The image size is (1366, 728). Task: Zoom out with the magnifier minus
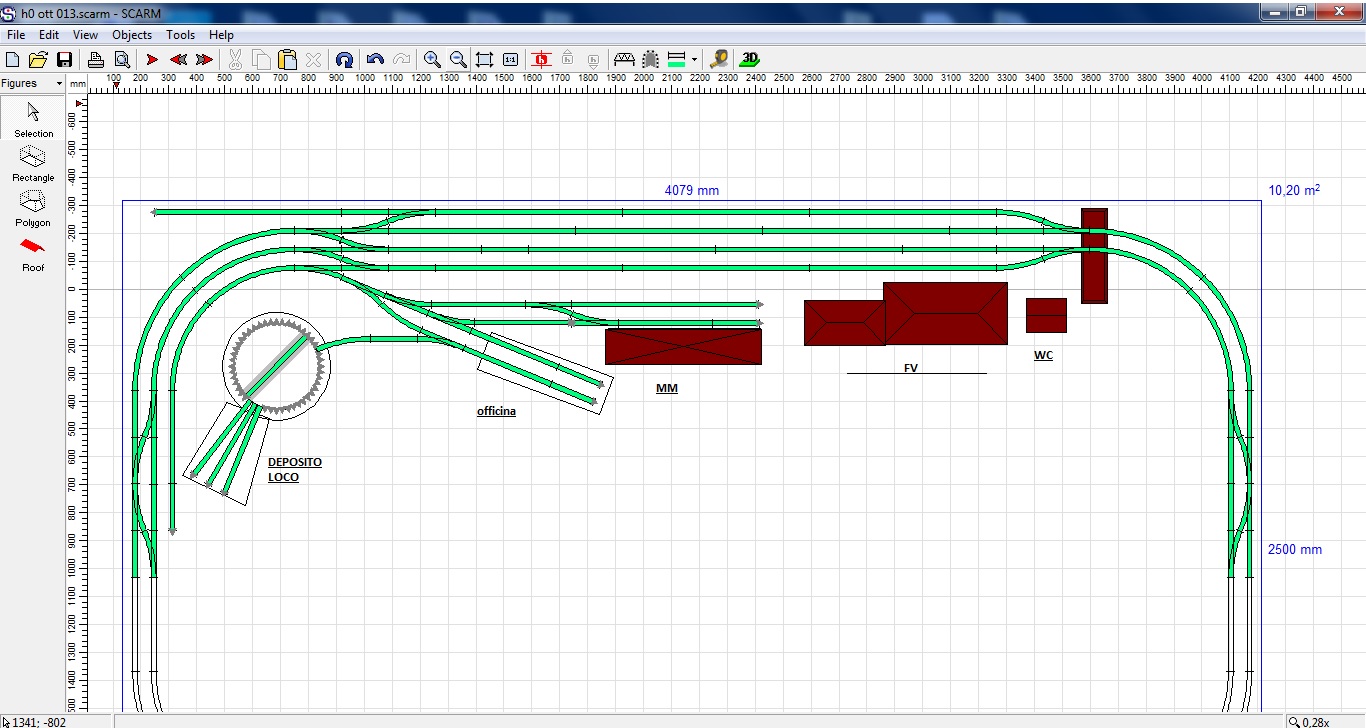(458, 59)
